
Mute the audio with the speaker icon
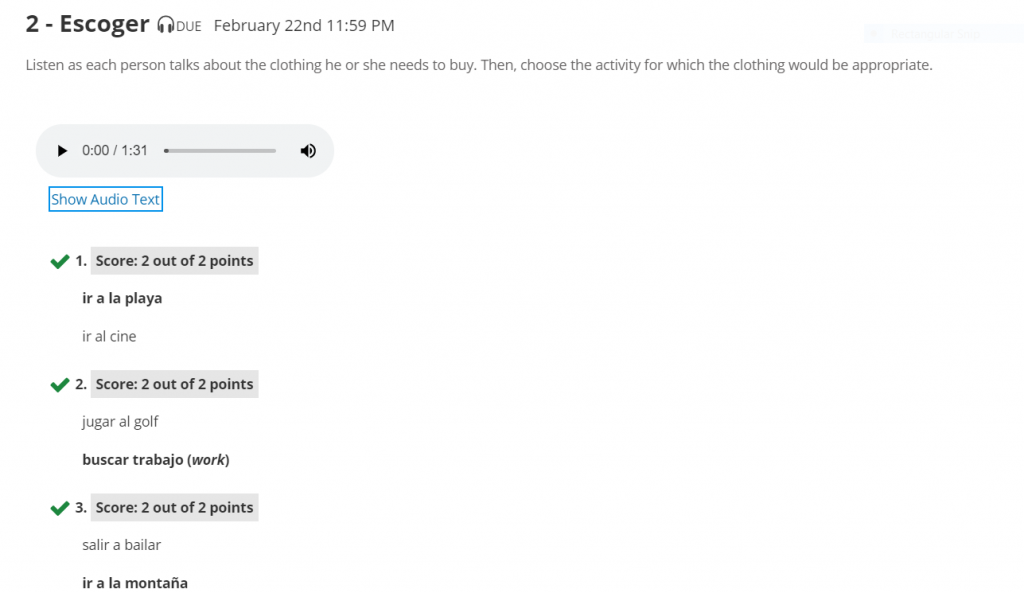(308, 151)
